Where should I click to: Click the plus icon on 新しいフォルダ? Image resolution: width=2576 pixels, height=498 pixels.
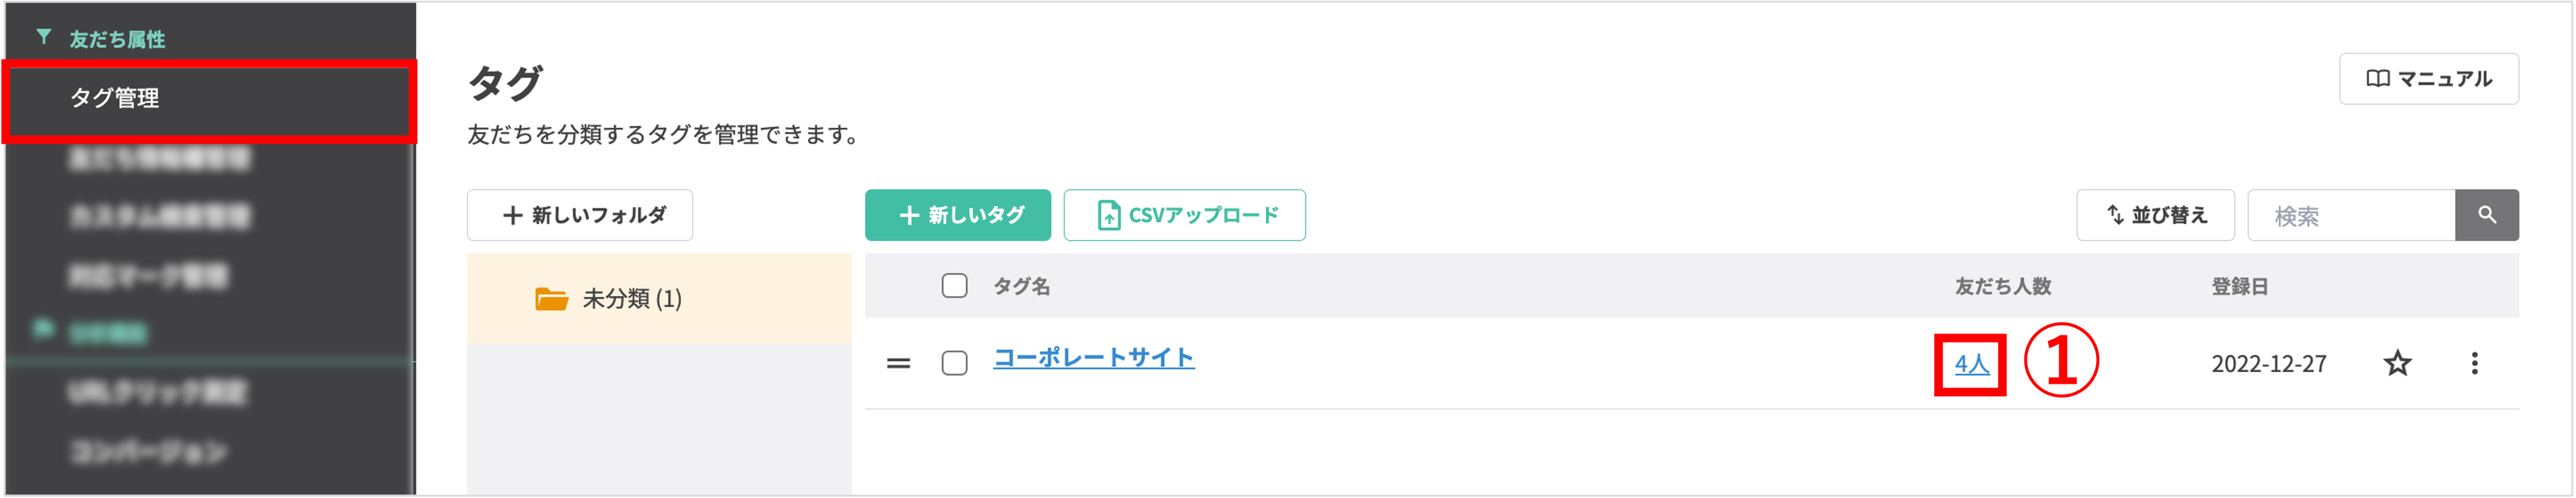[x=513, y=214]
